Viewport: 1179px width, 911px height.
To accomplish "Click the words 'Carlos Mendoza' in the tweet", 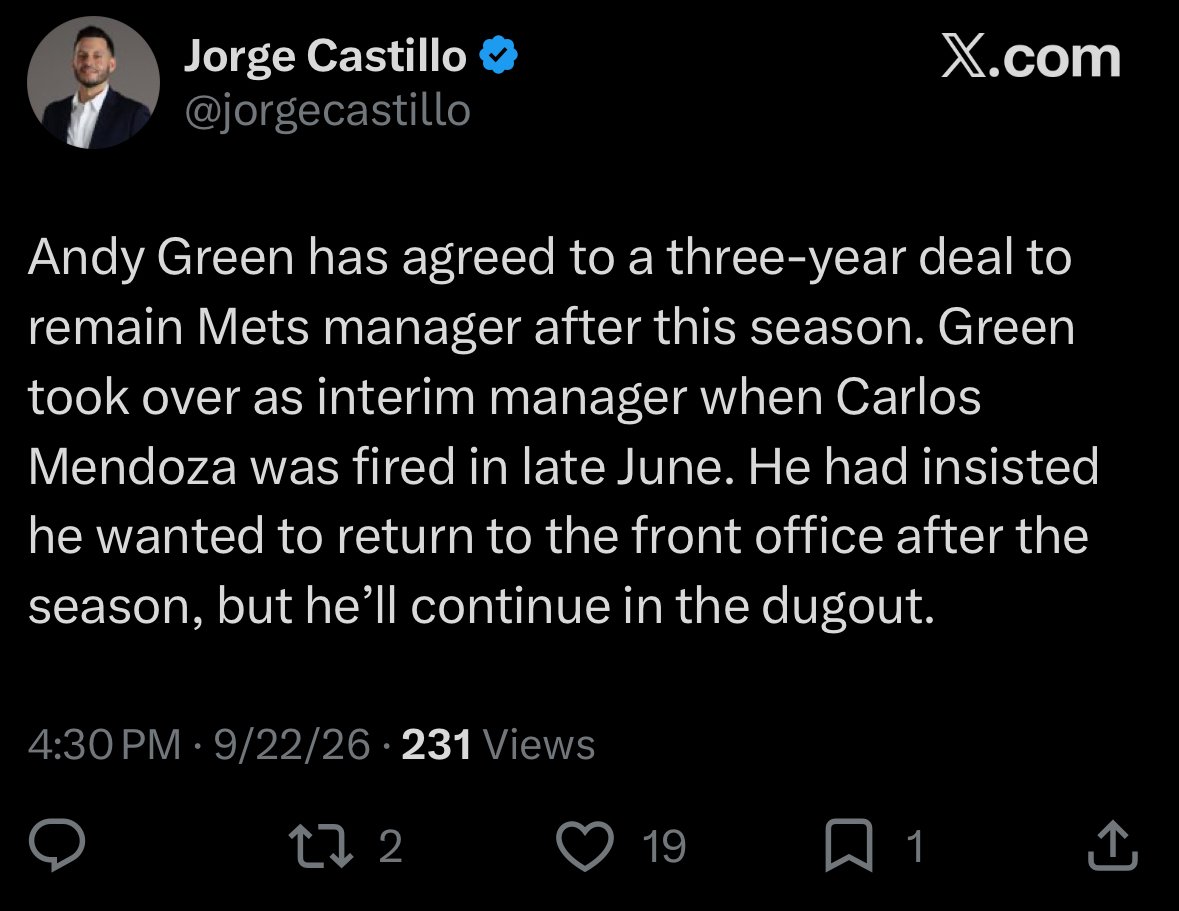I will 505,431.
